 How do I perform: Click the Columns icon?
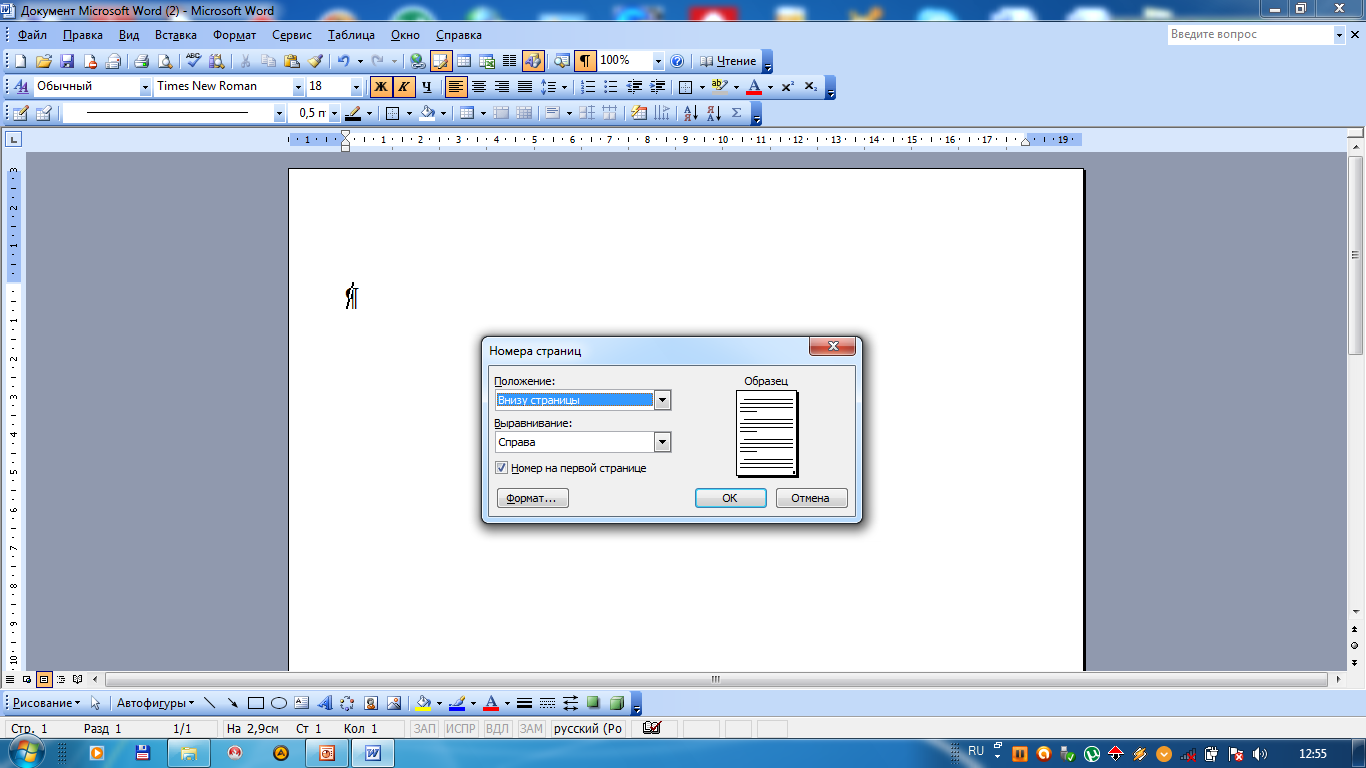pos(509,61)
